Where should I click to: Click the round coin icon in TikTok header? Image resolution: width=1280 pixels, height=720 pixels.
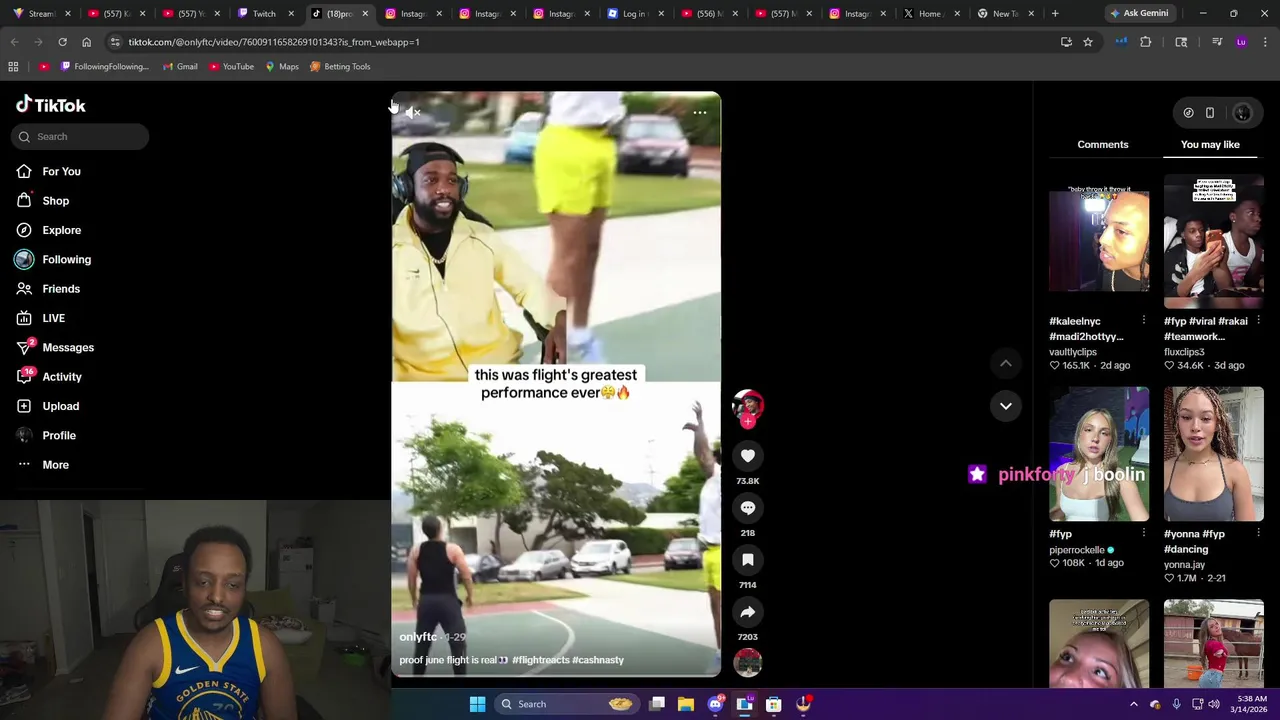[1188, 113]
